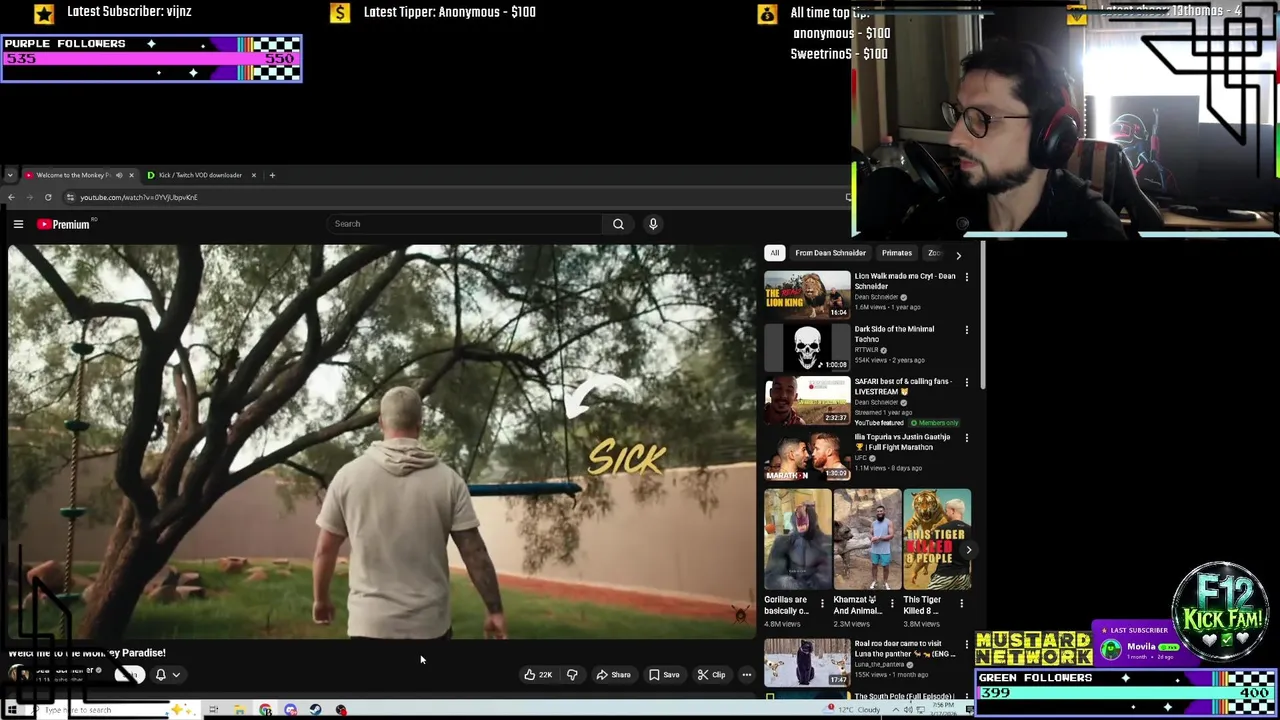This screenshot has height=720, width=1280.
Task: Open options for the Gorillas short
Action: 822,604
